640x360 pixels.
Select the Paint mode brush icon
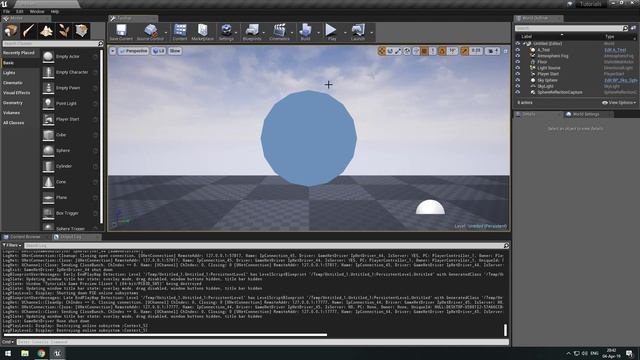29,31
